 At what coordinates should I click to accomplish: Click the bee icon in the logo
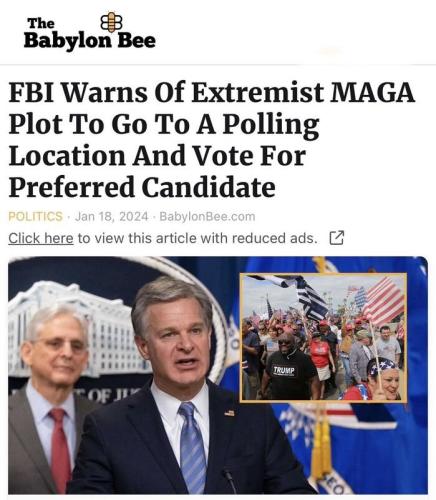(111, 22)
